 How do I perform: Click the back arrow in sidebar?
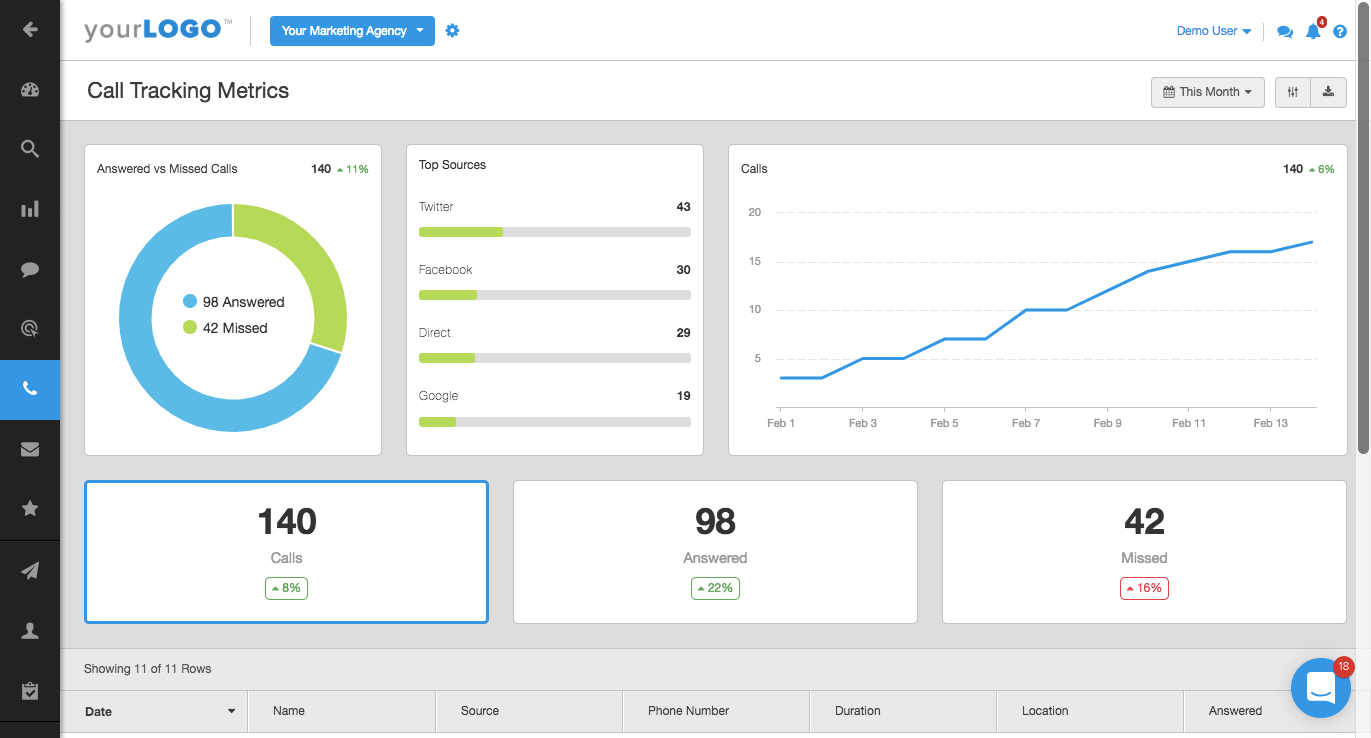pyautogui.click(x=30, y=30)
